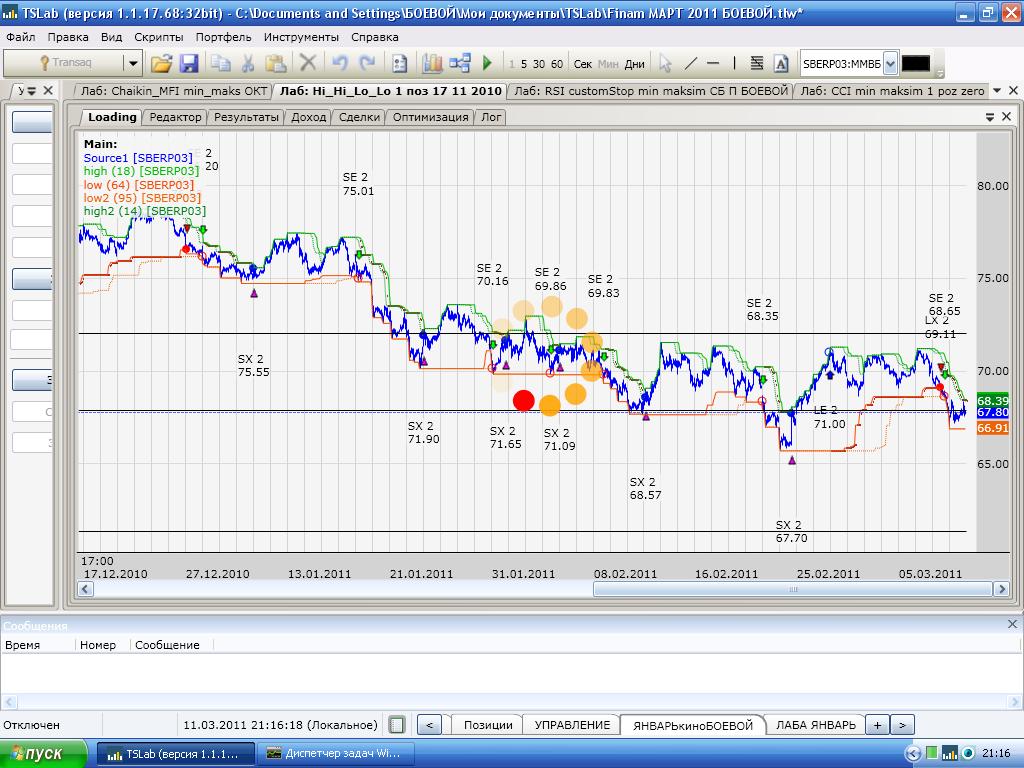Switch to the Оптимизация tab
1024x768 pixels.
point(430,117)
